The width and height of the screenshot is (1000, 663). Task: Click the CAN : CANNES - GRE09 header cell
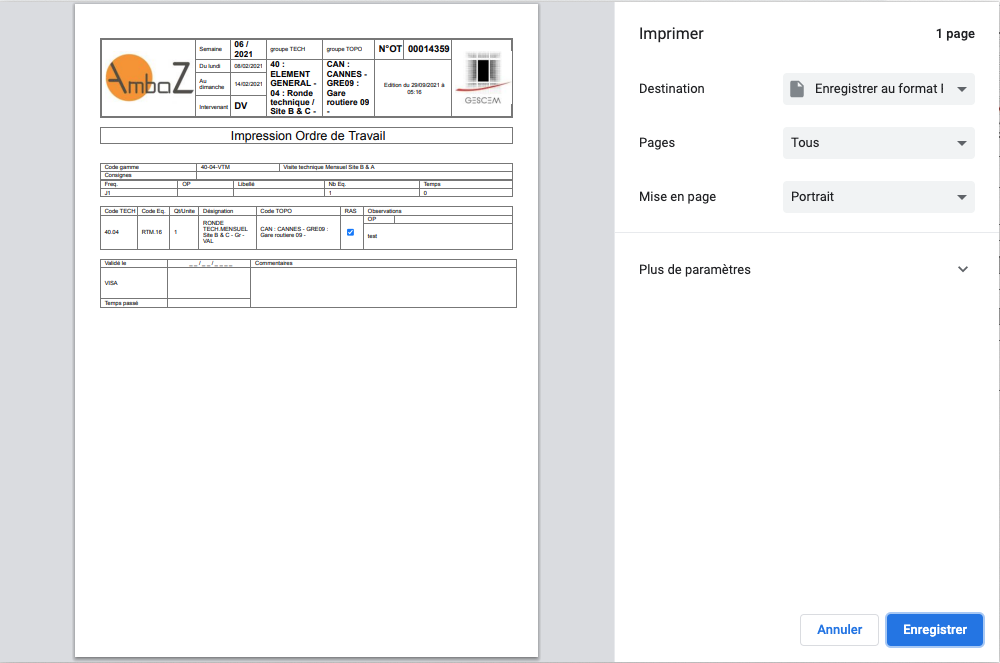tap(348, 88)
